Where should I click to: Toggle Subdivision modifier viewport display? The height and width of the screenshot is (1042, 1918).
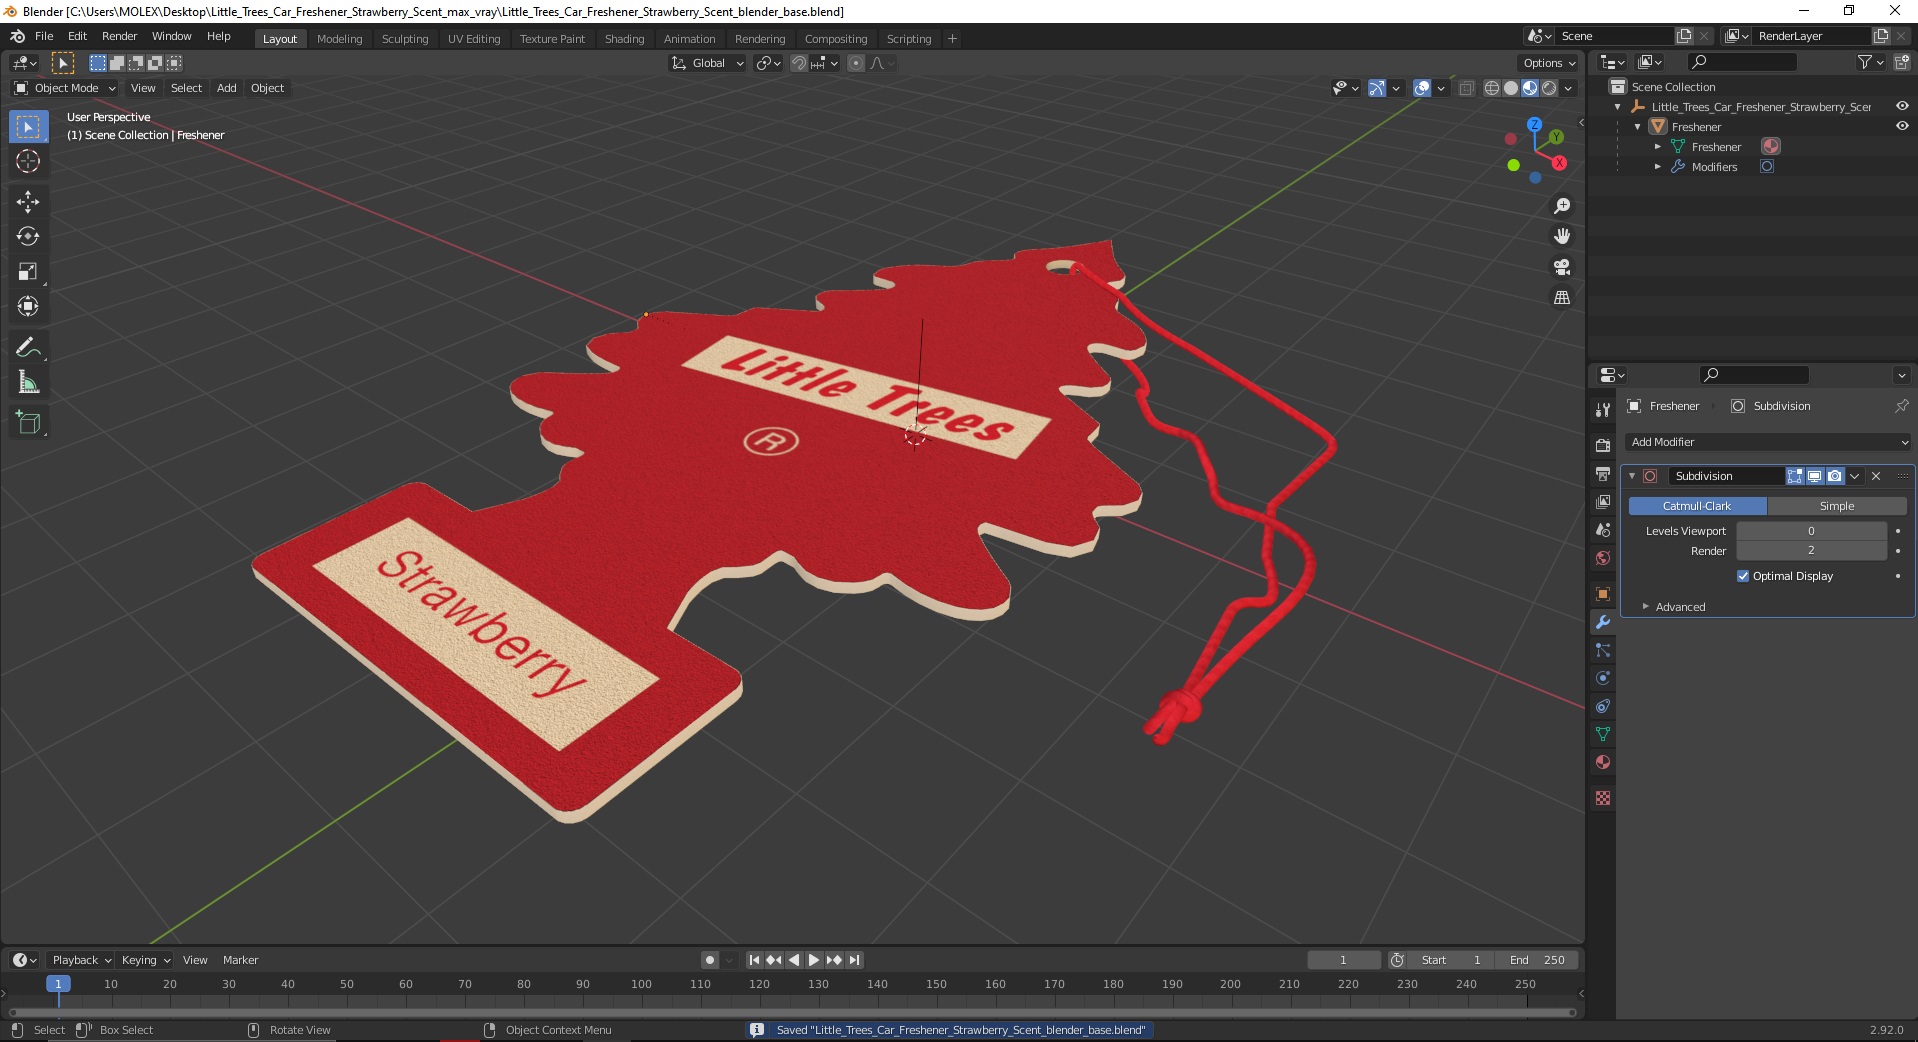tap(1814, 476)
